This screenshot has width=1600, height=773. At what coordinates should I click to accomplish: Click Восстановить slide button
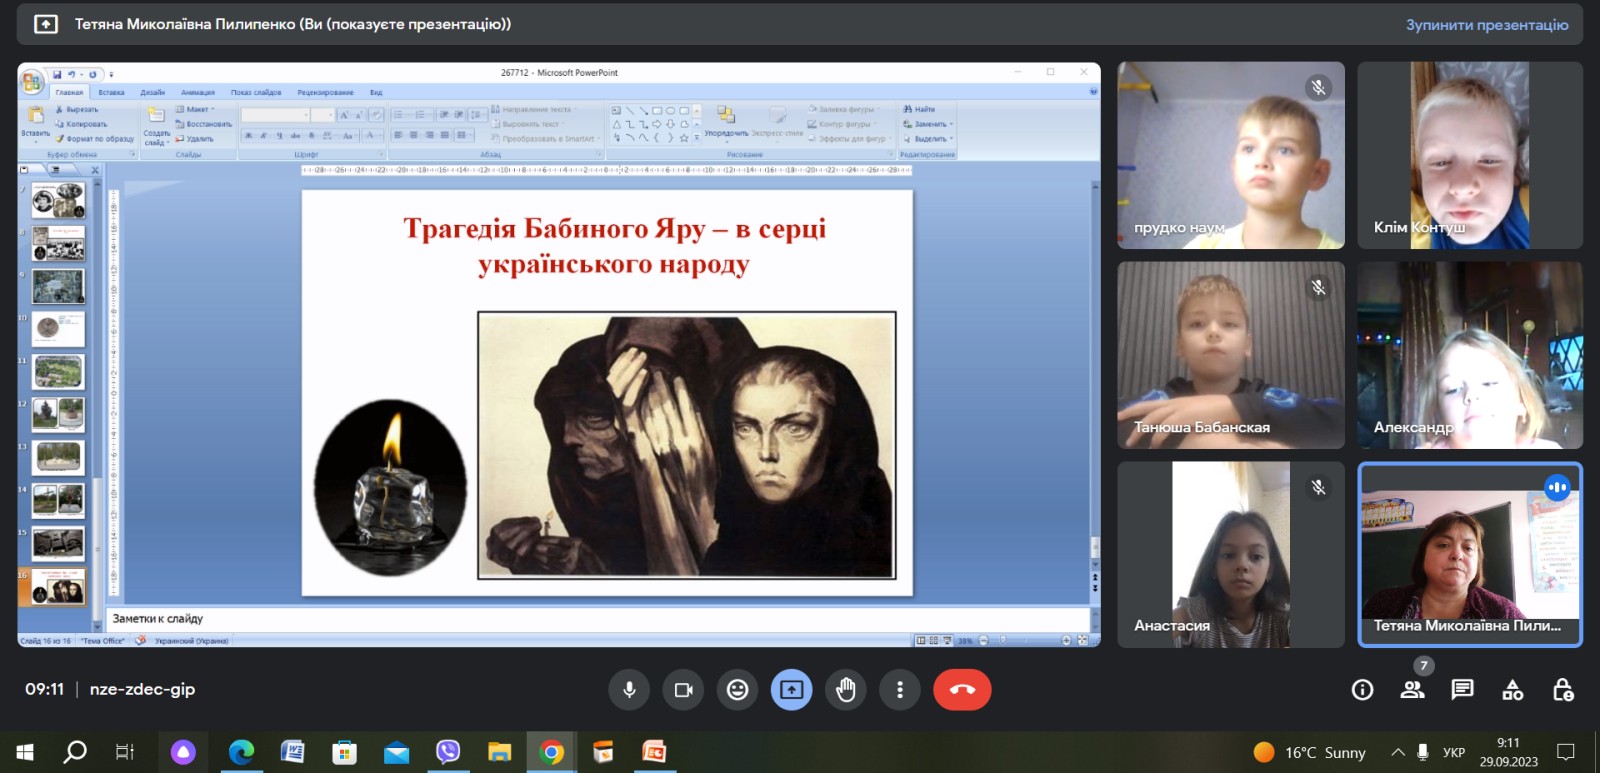point(204,124)
